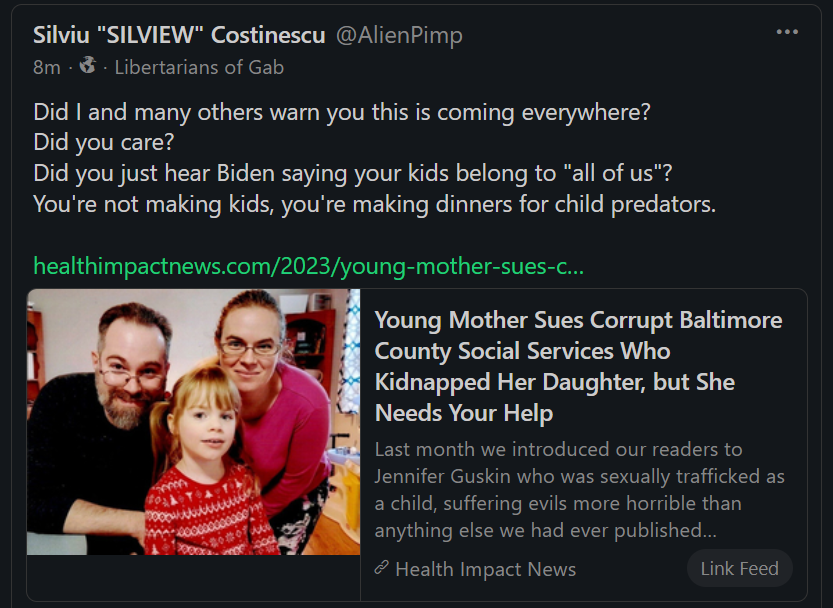Open the three-dot post options menu
833x608 pixels.
(787, 32)
